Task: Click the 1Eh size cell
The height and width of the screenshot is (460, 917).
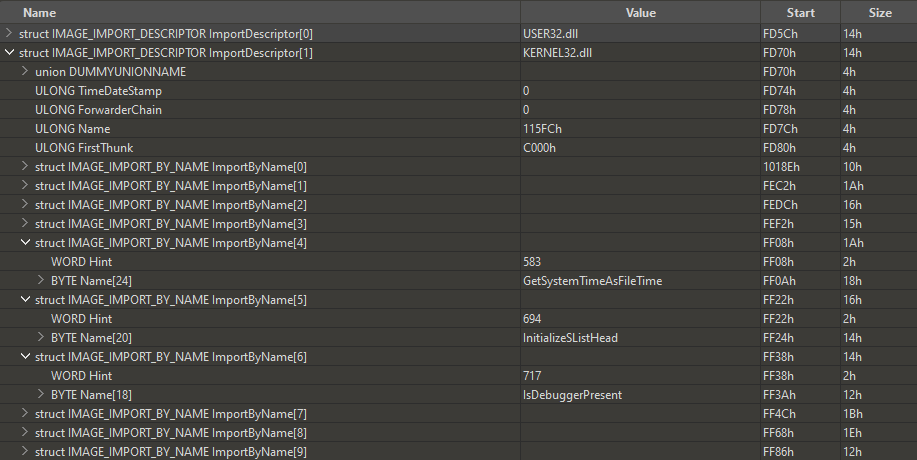Action: click(878, 433)
